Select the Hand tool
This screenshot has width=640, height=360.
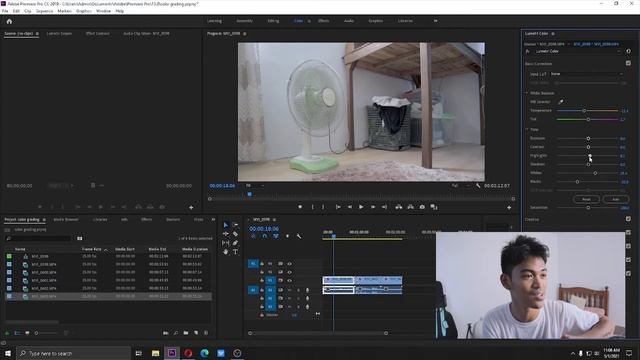[225, 252]
